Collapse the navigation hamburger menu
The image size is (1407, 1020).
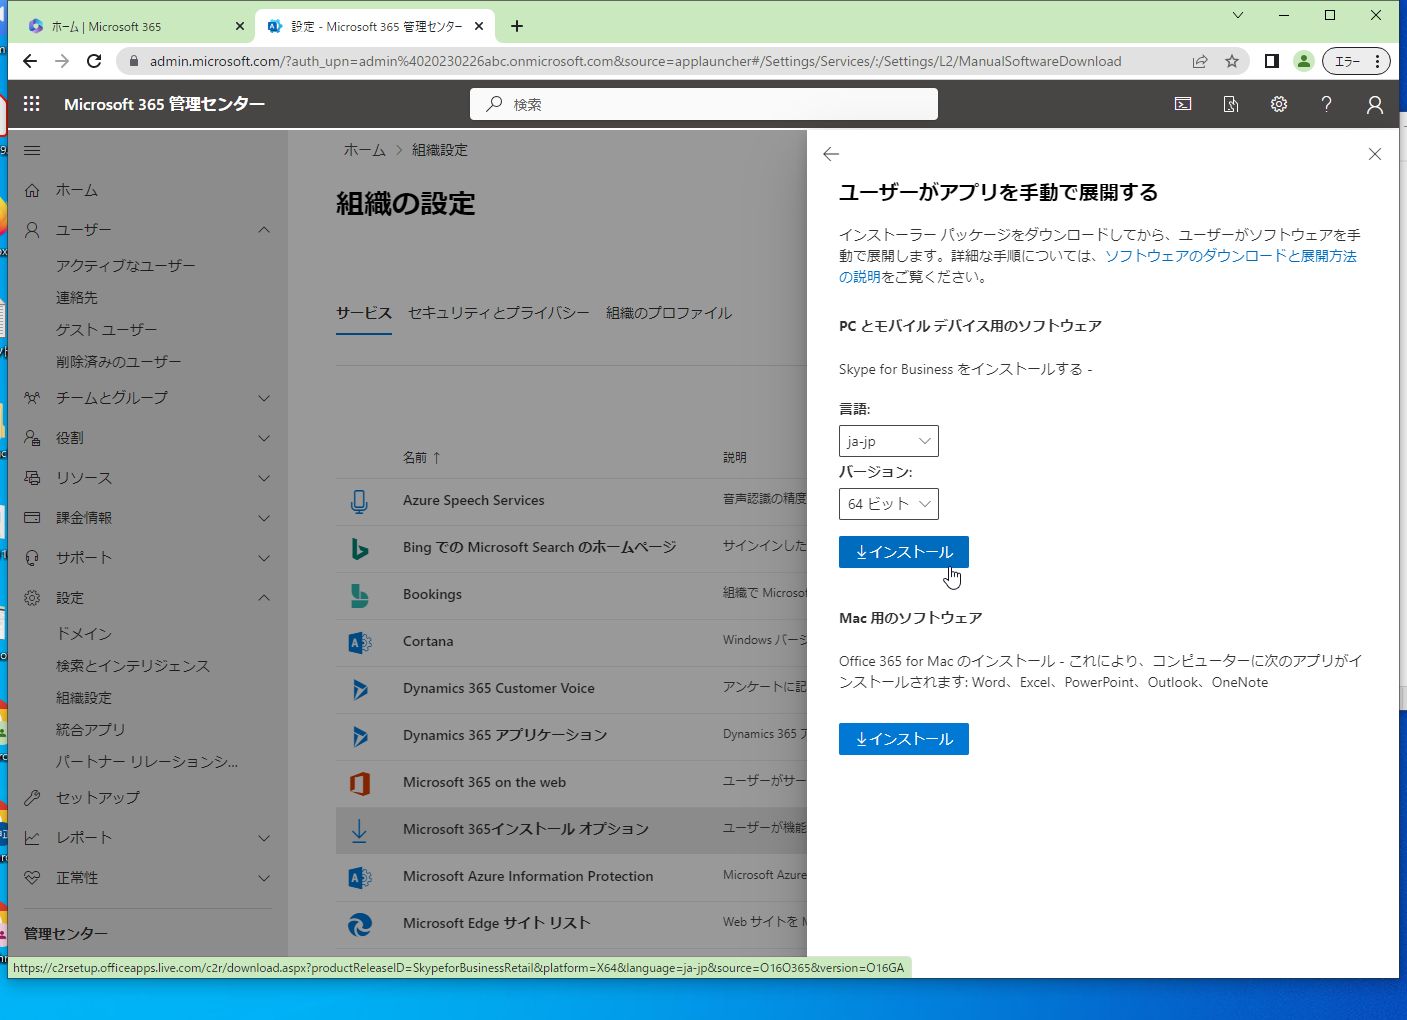pos(32,151)
